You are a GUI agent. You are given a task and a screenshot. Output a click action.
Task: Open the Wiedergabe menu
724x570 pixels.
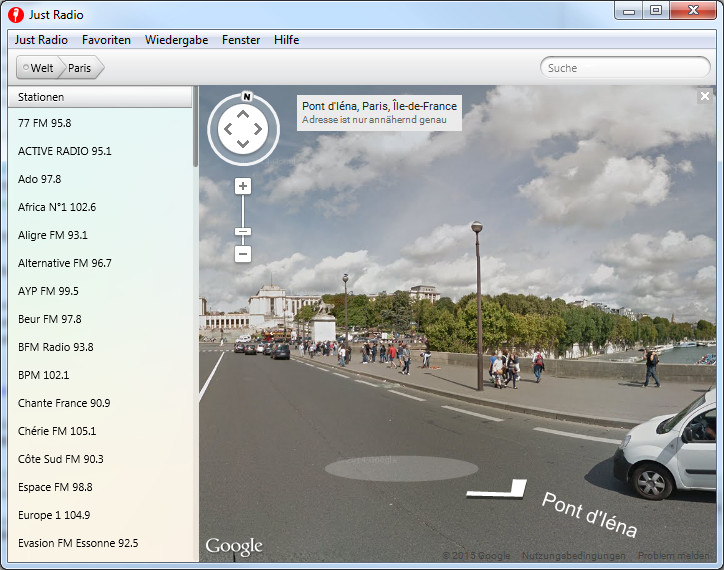(176, 40)
